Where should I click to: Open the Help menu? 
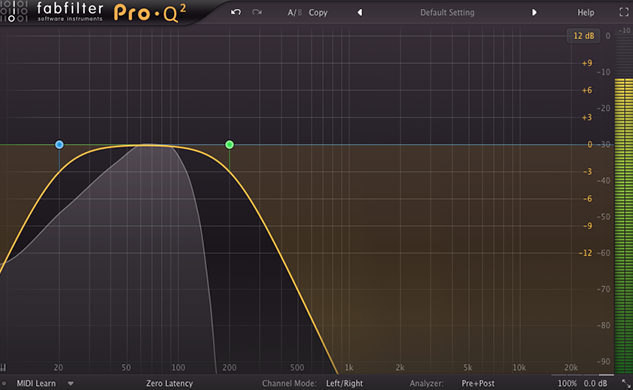coord(585,13)
